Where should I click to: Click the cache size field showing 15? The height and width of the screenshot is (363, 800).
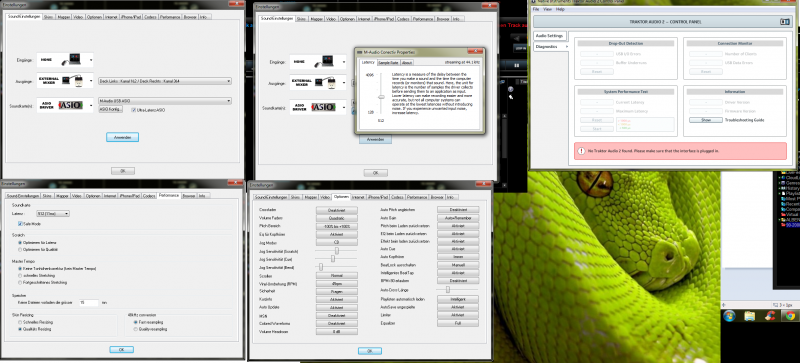89,303
